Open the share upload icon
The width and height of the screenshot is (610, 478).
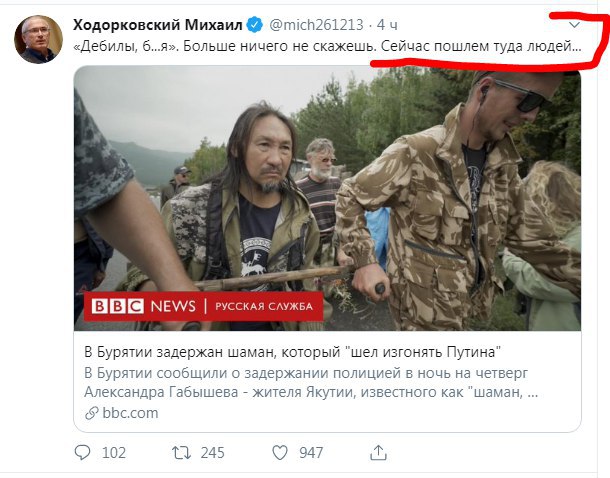(378, 452)
